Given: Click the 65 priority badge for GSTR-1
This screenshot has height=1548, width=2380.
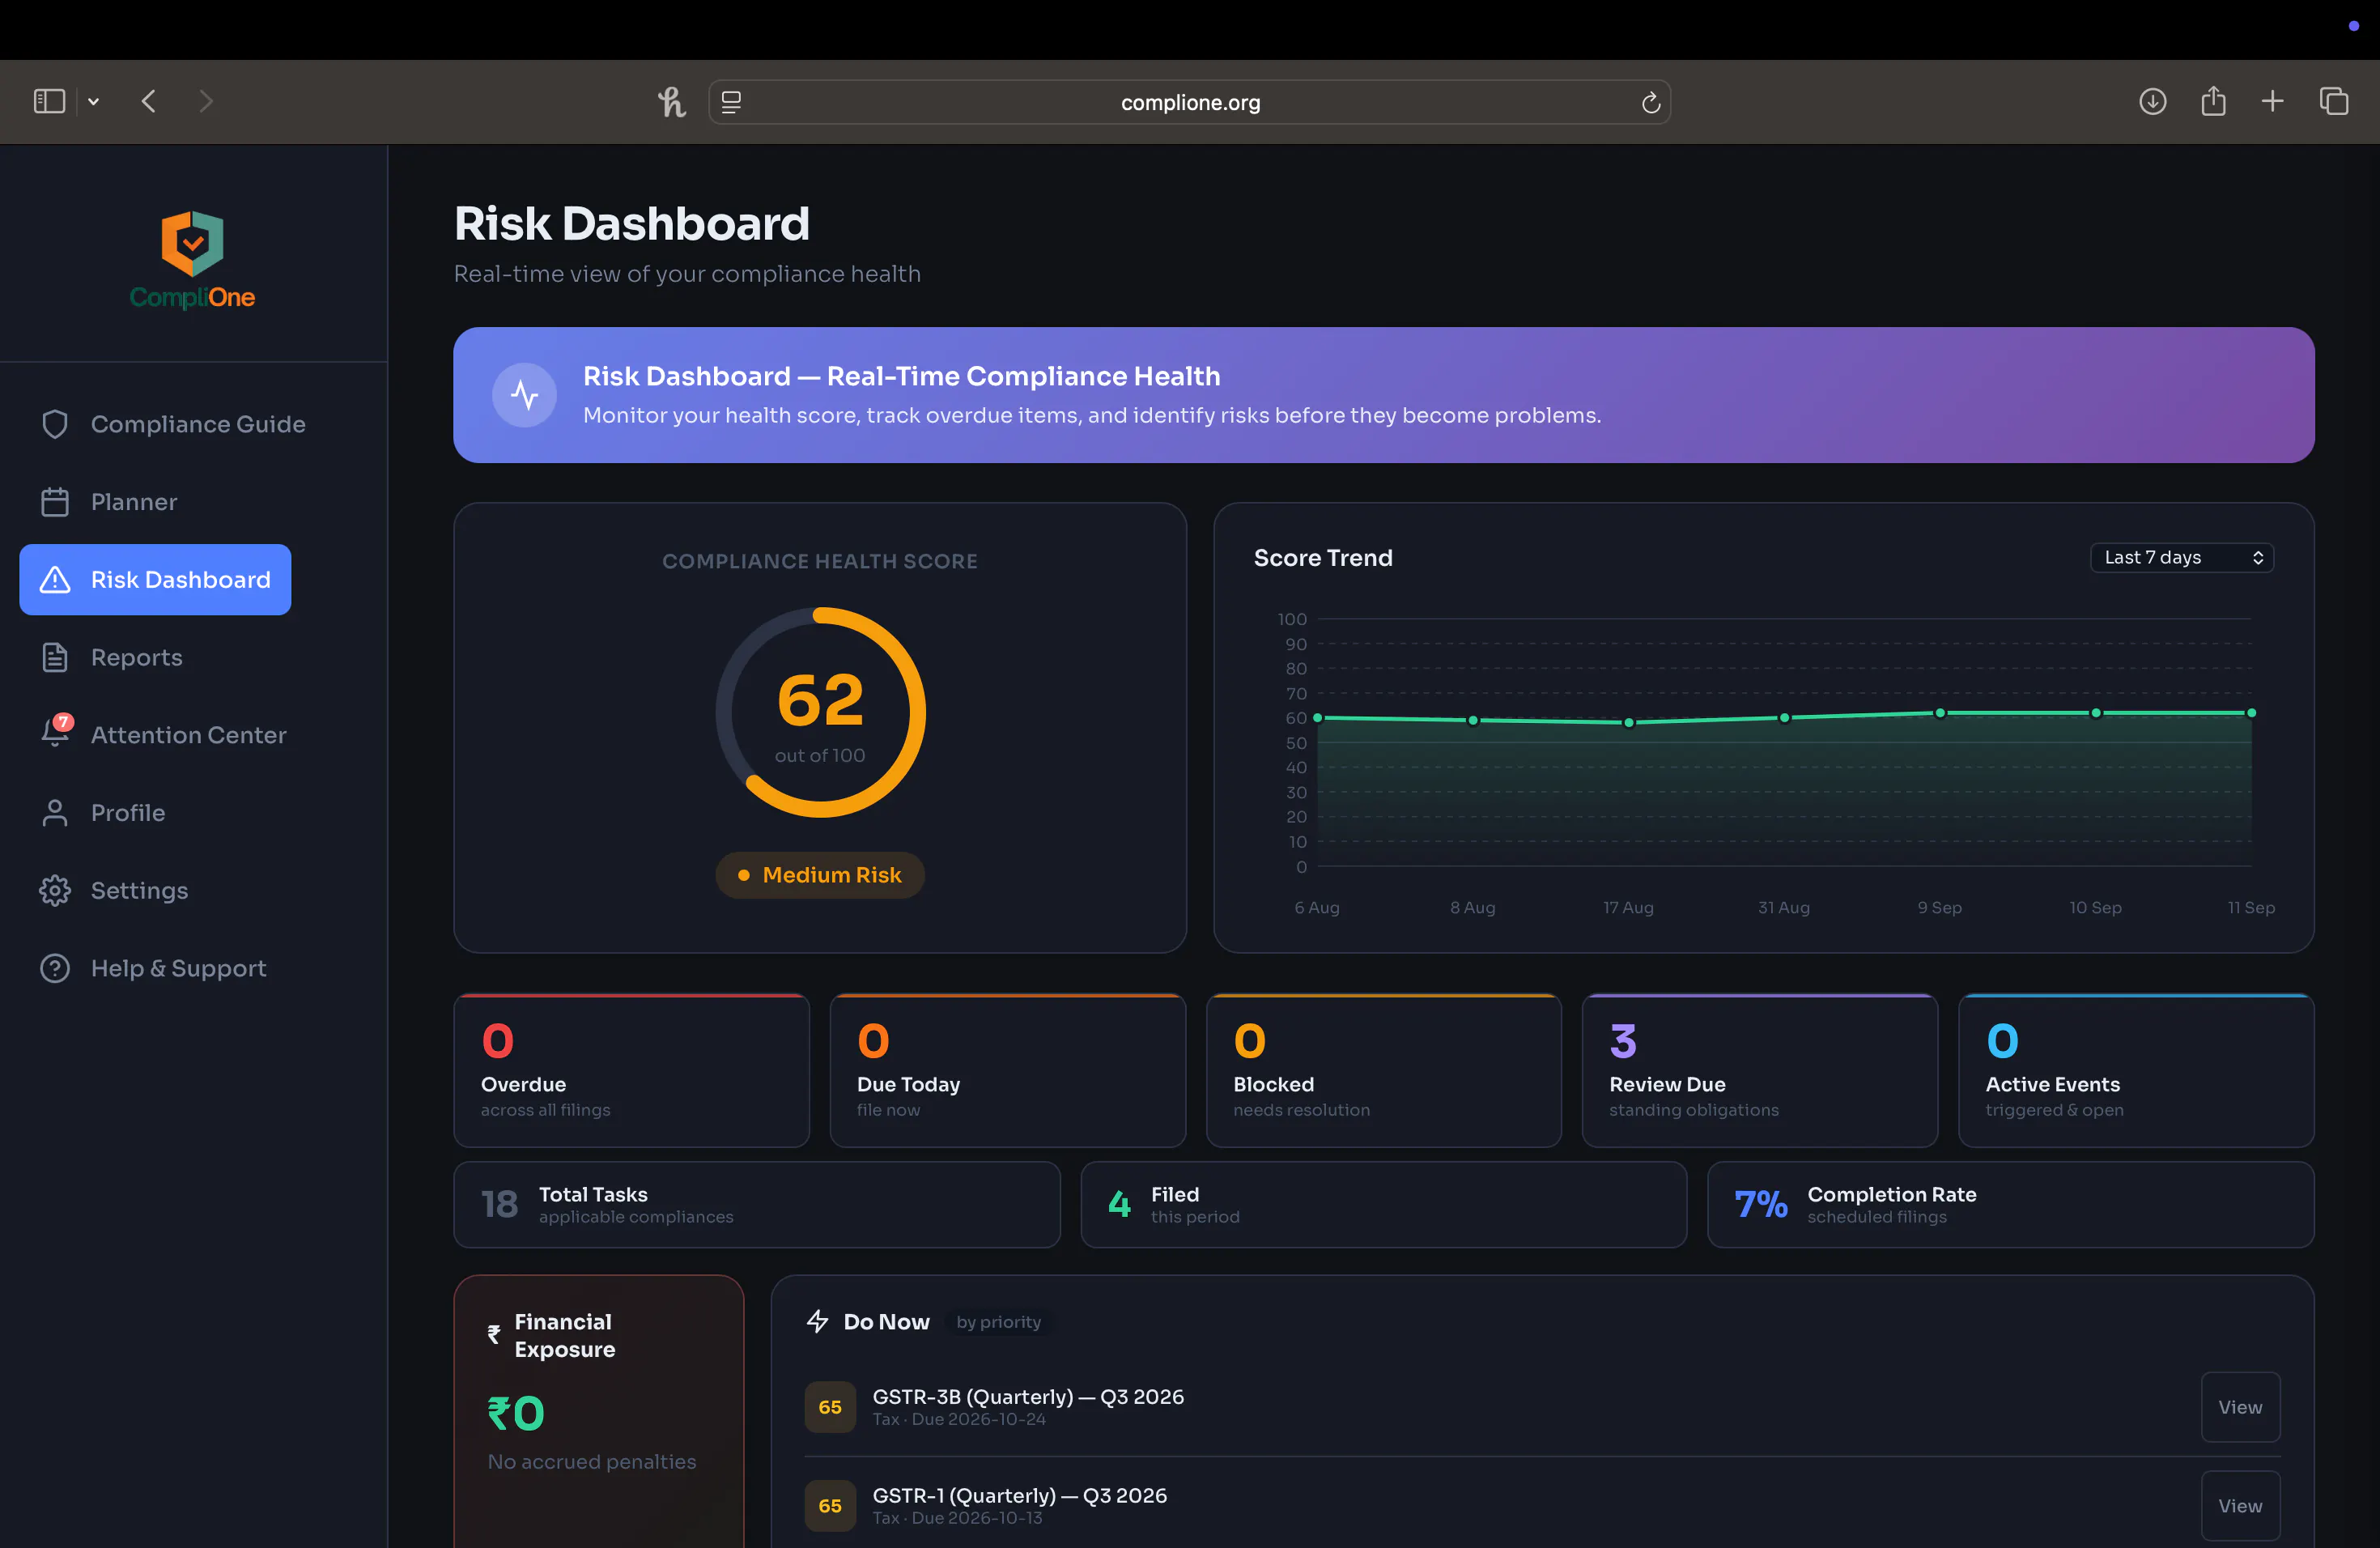Looking at the screenshot, I should [x=830, y=1506].
